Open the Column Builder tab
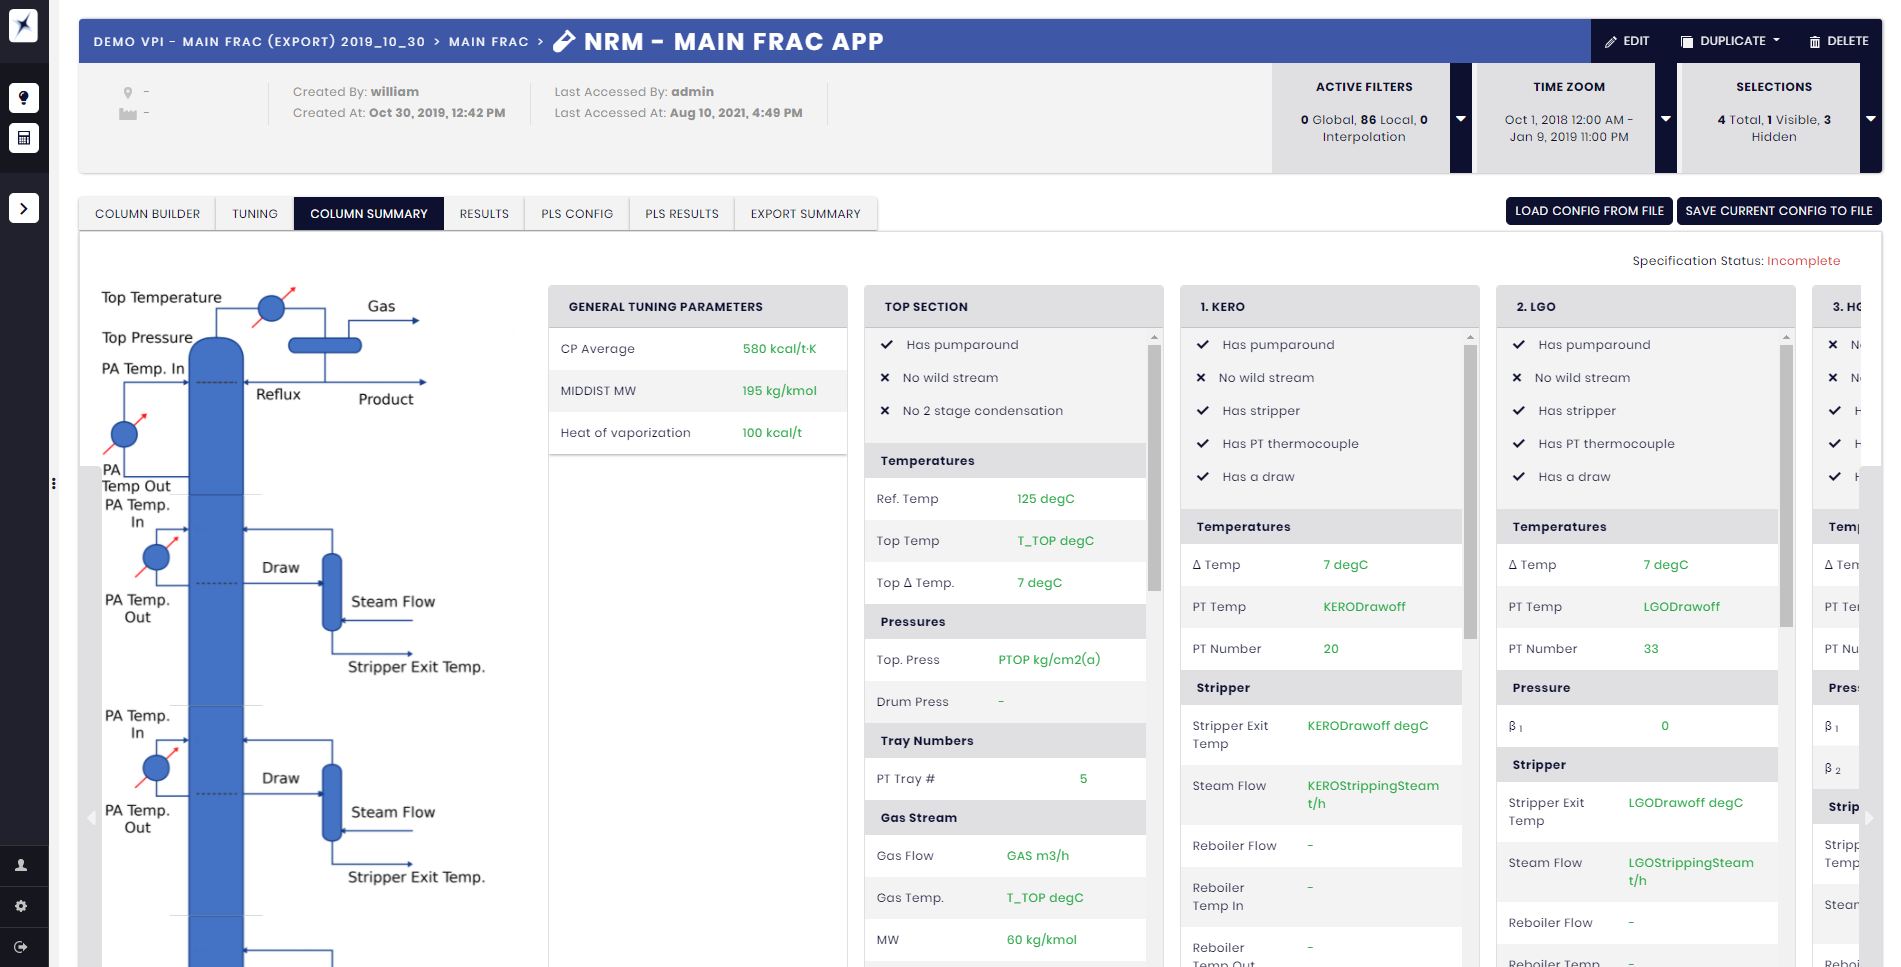The image size is (1901, 967). [147, 214]
